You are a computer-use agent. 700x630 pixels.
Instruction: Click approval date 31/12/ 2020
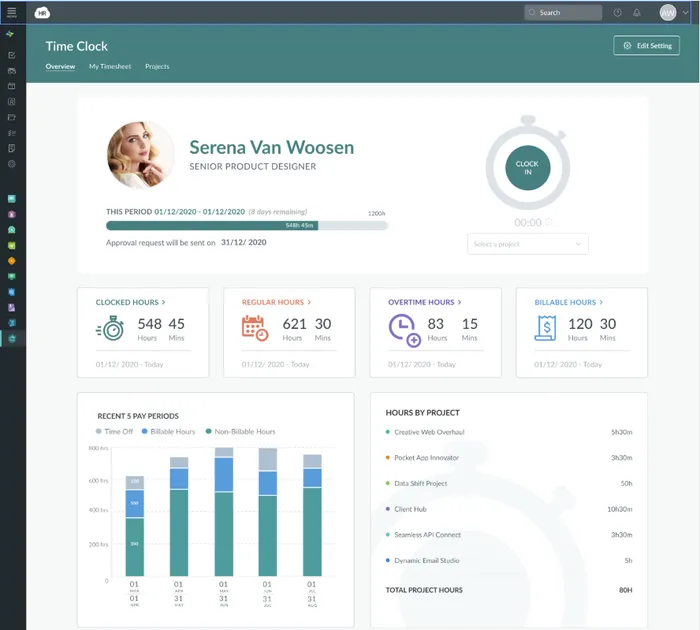coord(244,242)
